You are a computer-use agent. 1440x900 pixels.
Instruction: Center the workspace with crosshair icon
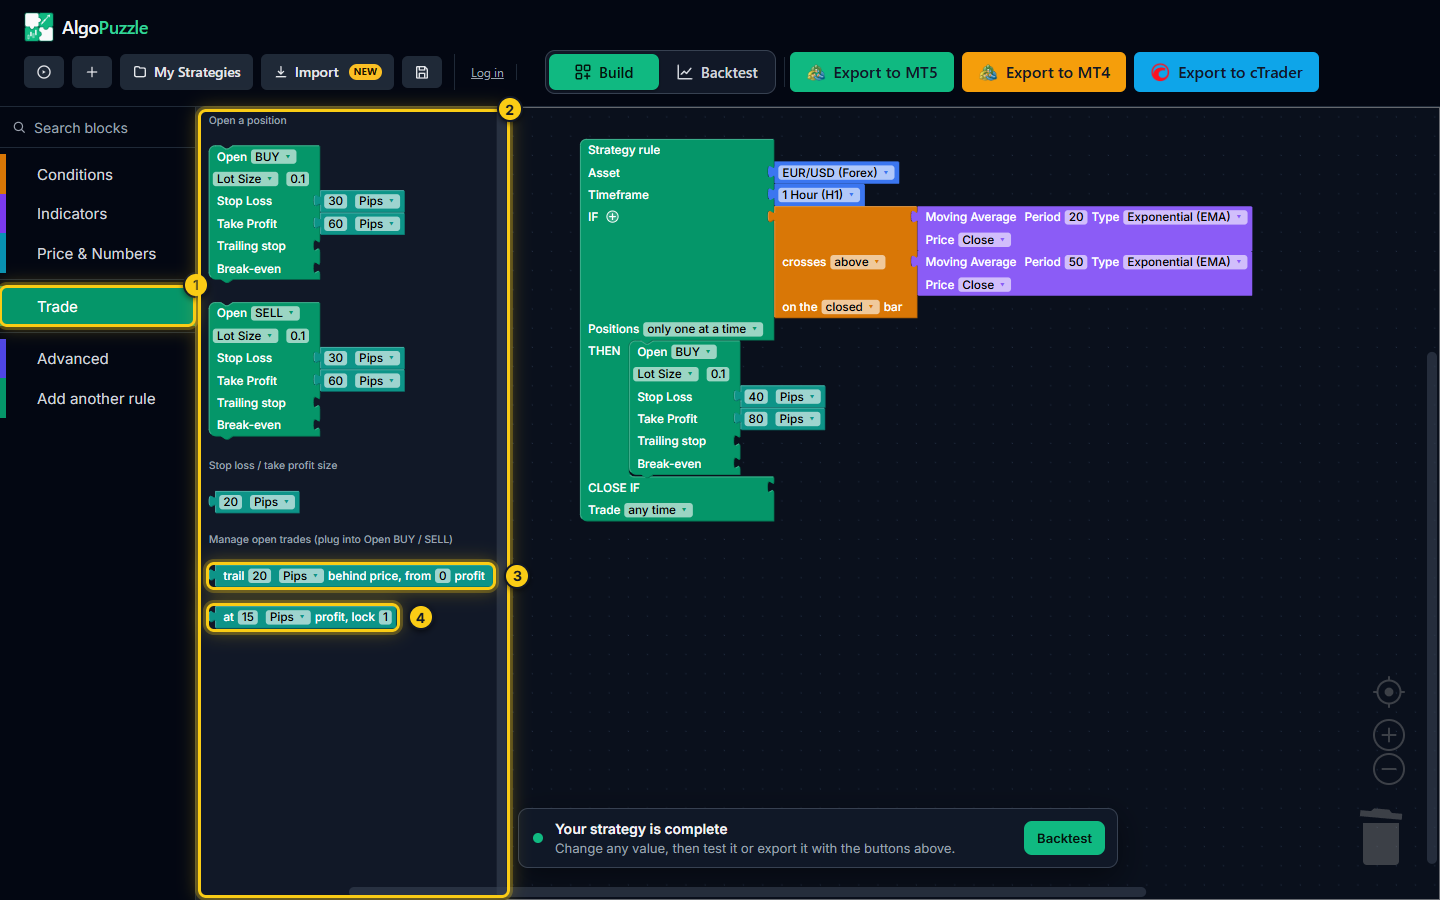click(1389, 692)
